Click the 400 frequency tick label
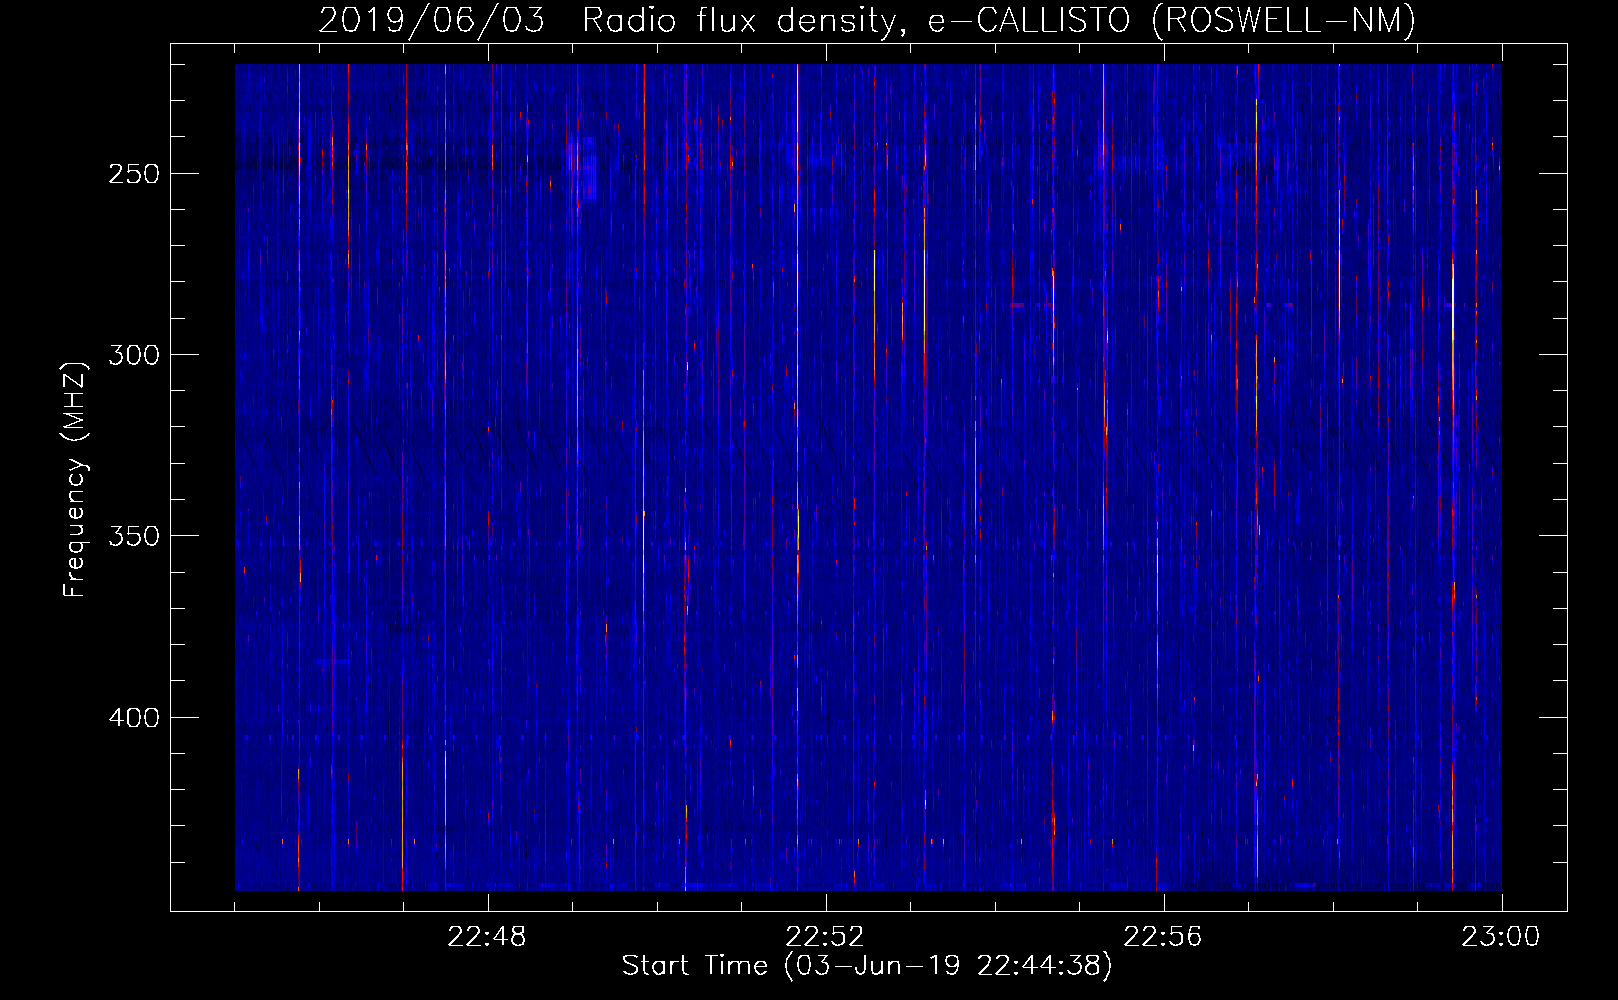1618x1000 pixels. (134, 718)
